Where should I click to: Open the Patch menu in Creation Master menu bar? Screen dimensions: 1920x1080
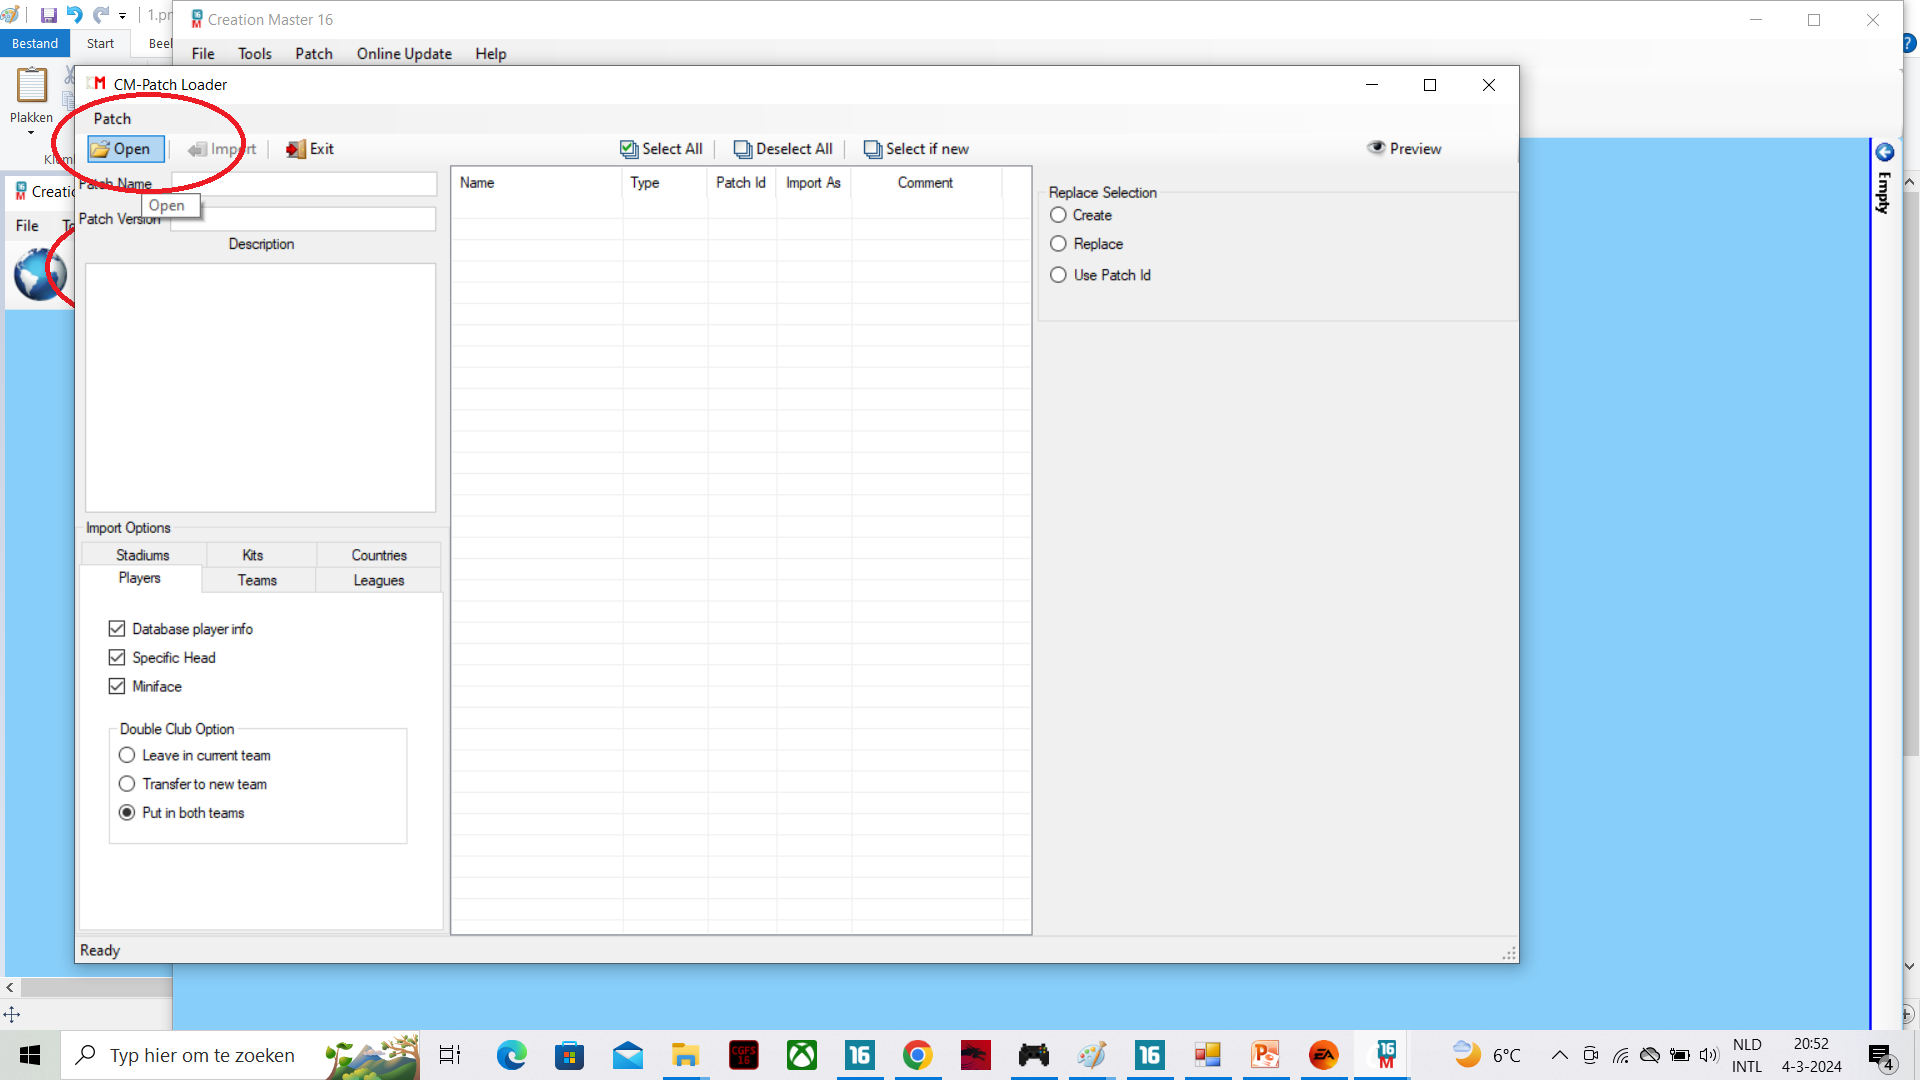(x=314, y=54)
